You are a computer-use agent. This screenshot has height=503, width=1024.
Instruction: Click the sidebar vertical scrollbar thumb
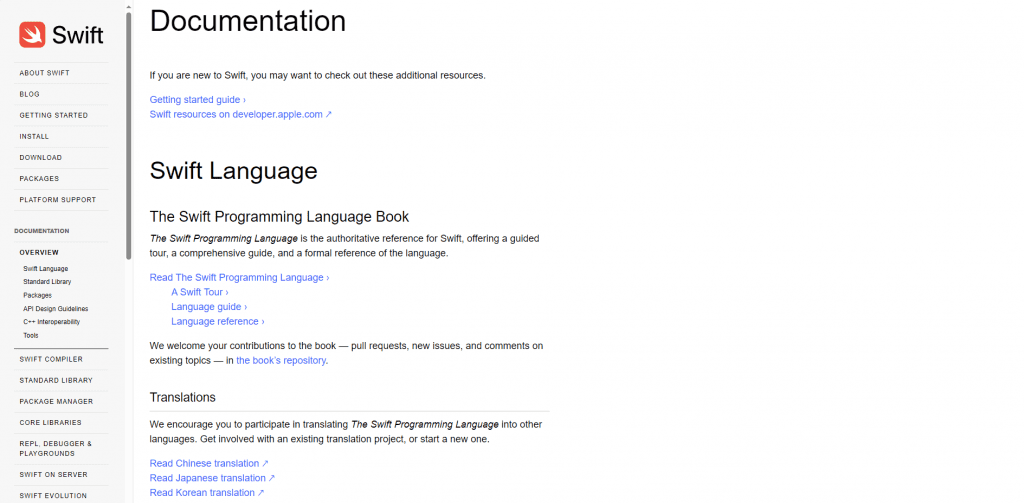(129, 137)
